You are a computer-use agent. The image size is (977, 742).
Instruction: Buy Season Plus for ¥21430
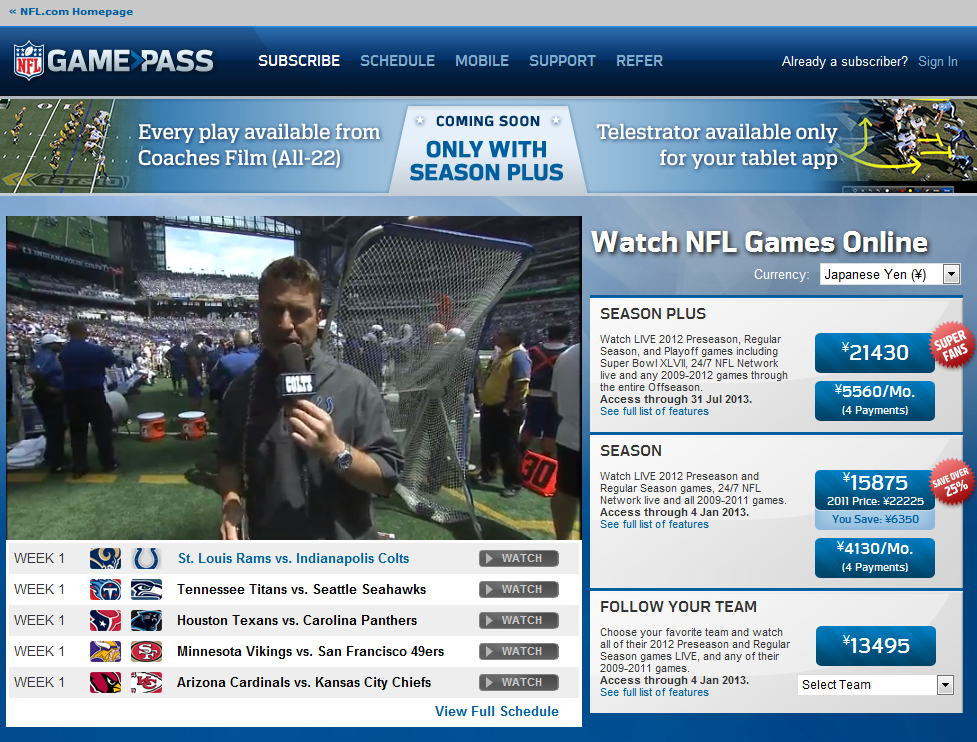tap(875, 353)
